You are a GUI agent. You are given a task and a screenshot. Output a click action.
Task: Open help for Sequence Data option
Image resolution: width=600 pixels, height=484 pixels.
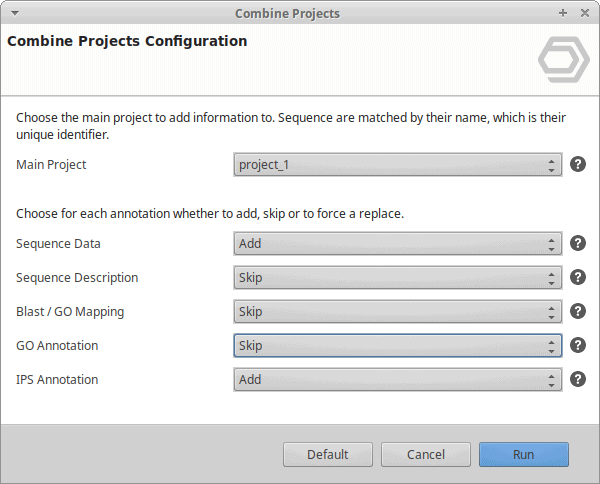[578, 243]
